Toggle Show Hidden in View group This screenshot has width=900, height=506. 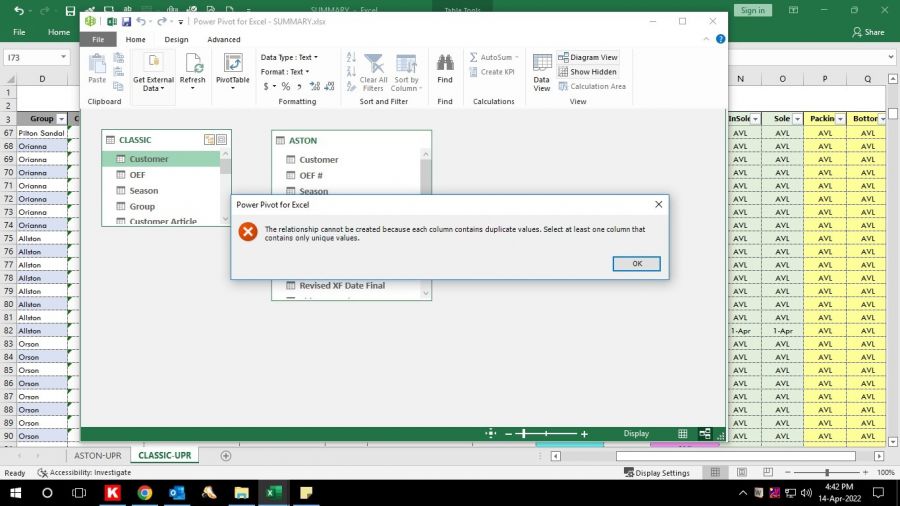pyautogui.click(x=588, y=72)
